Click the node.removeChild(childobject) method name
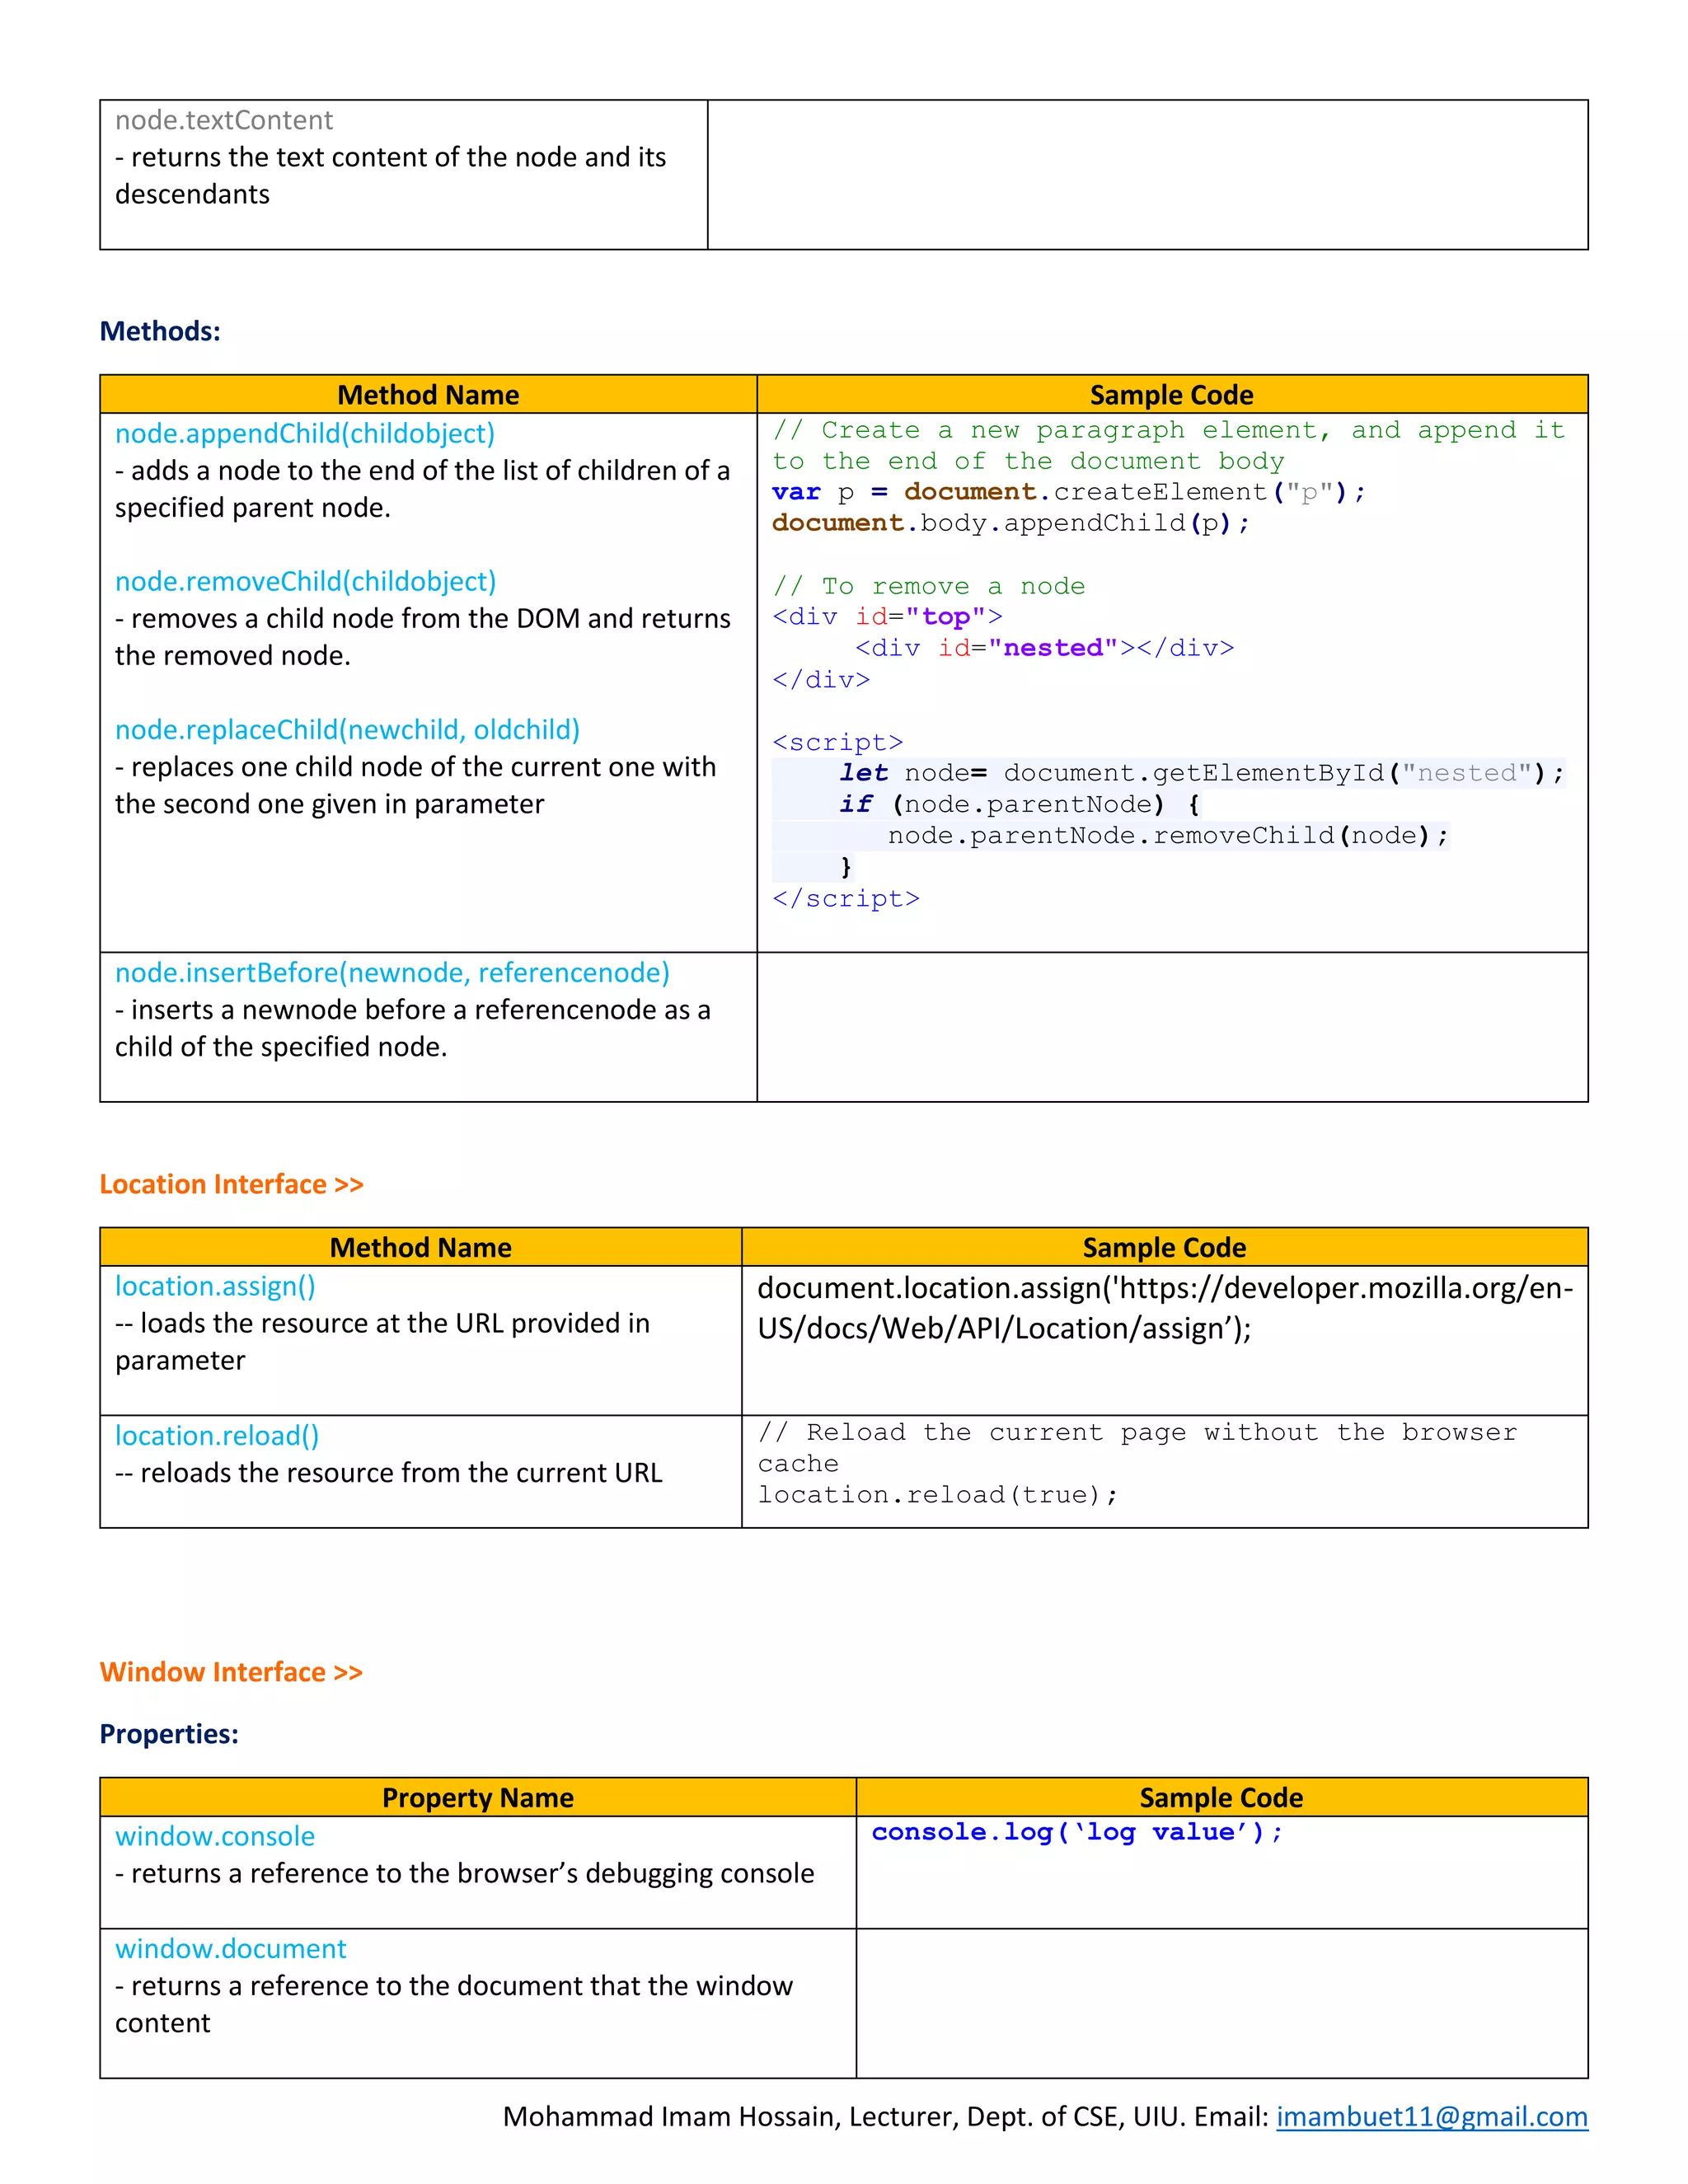 point(305,581)
